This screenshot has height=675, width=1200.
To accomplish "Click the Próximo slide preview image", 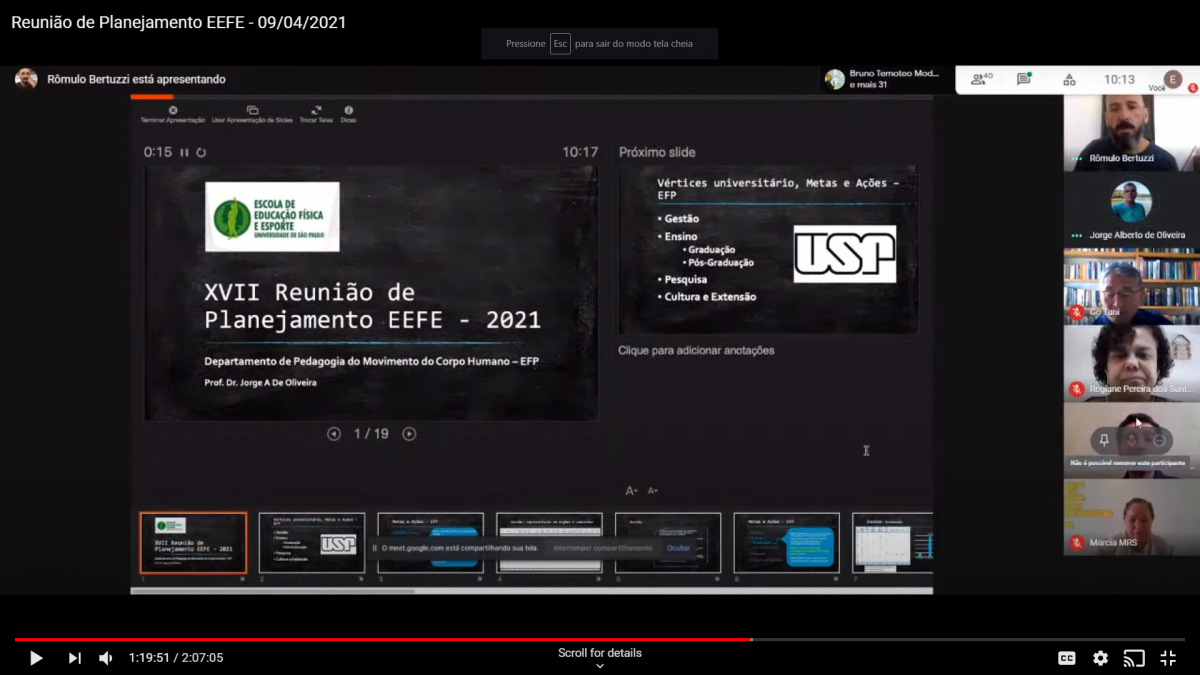I will point(768,250).
